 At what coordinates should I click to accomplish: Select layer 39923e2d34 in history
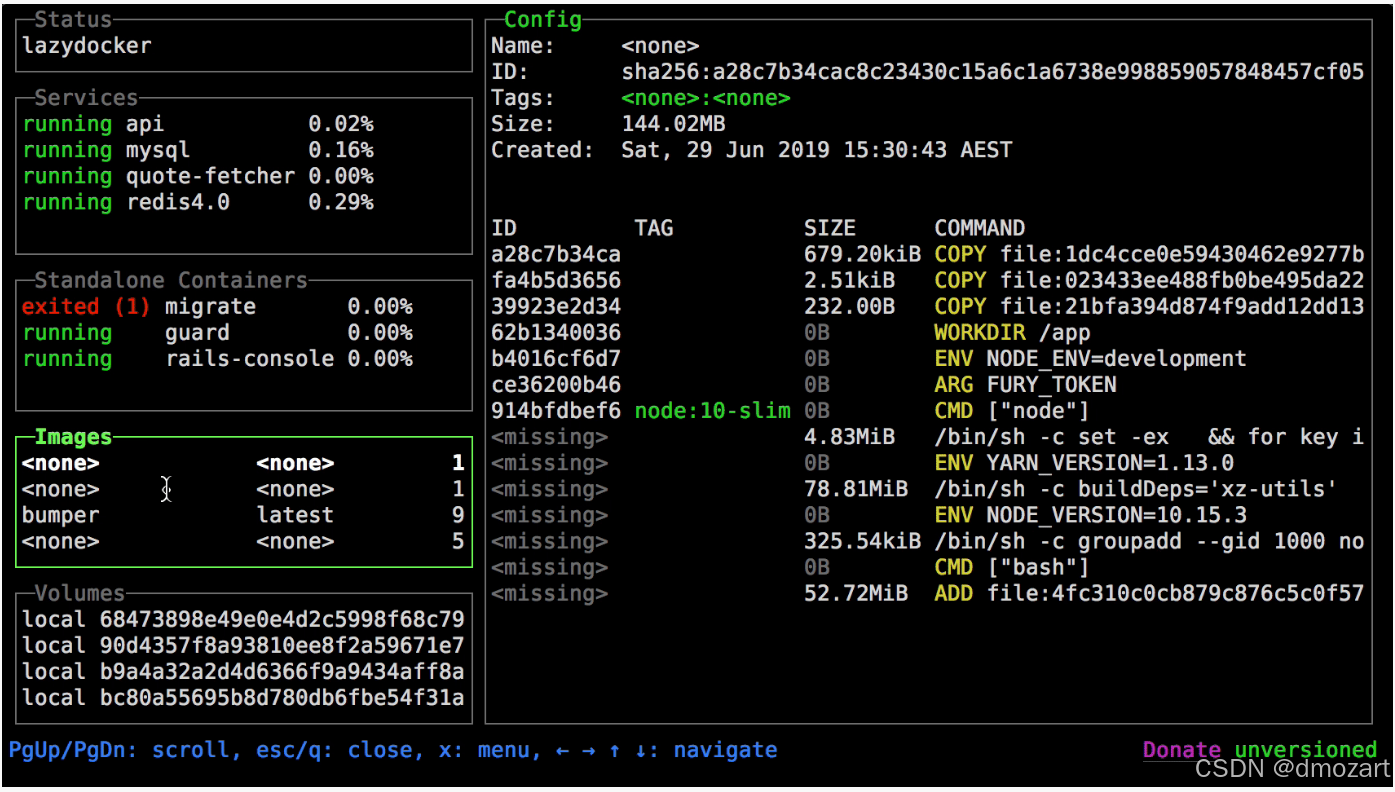pos(928,307)
